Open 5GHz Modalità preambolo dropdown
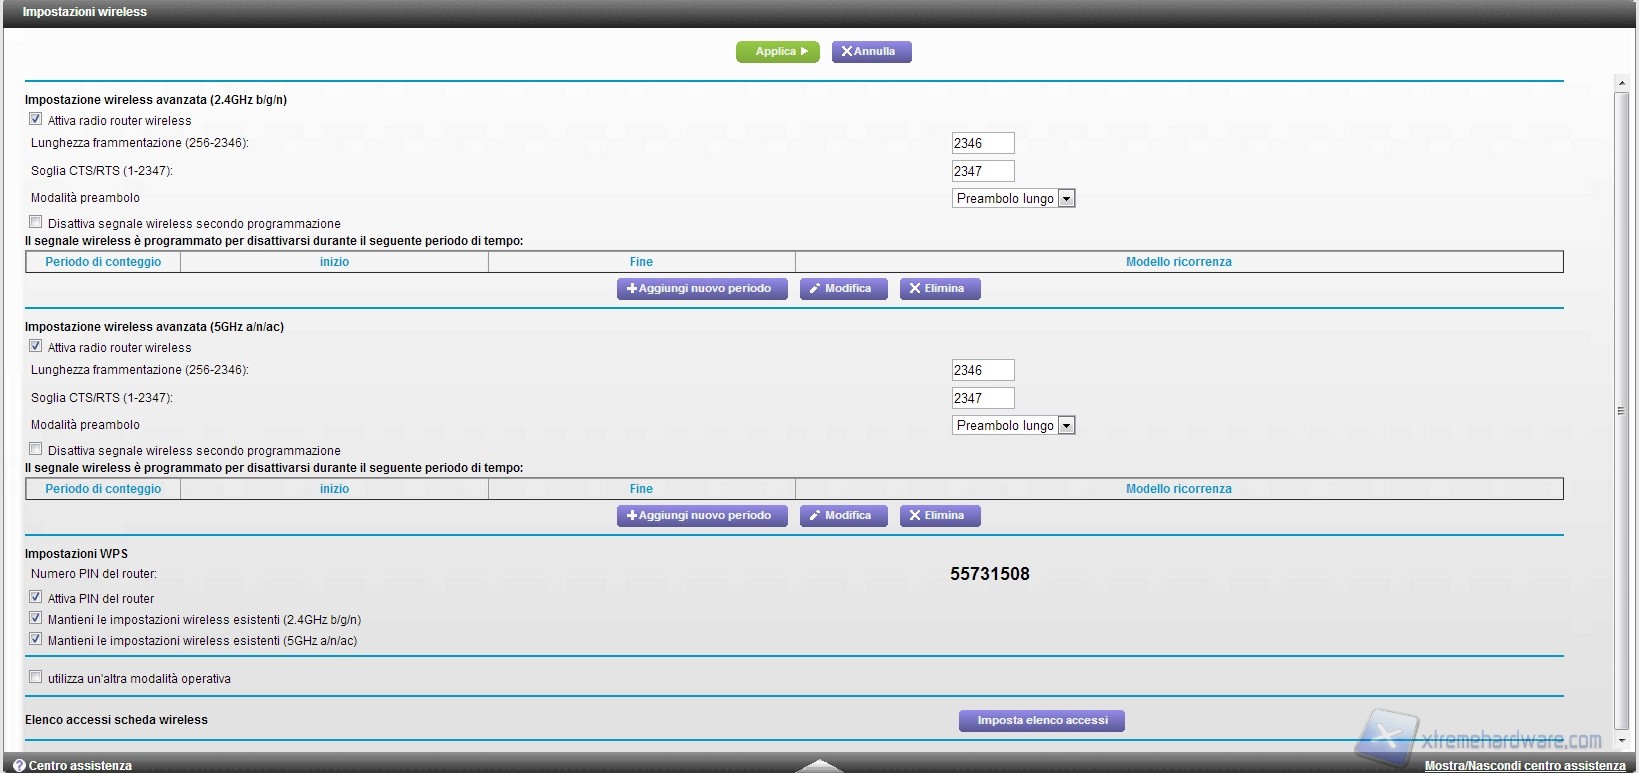 tap(1013, 426)
